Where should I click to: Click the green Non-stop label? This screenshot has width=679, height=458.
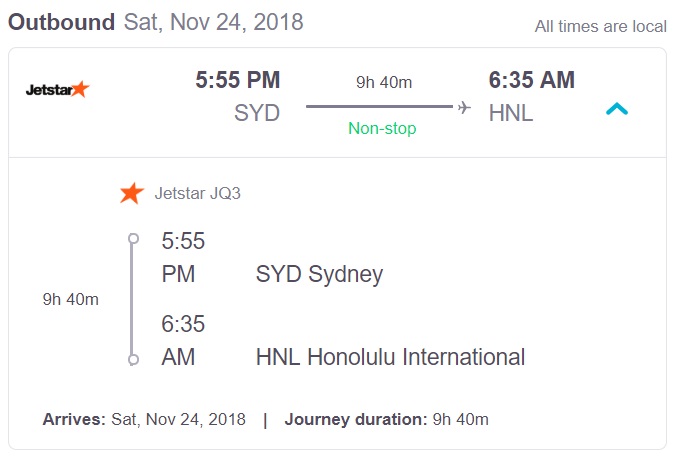point(382,128)
